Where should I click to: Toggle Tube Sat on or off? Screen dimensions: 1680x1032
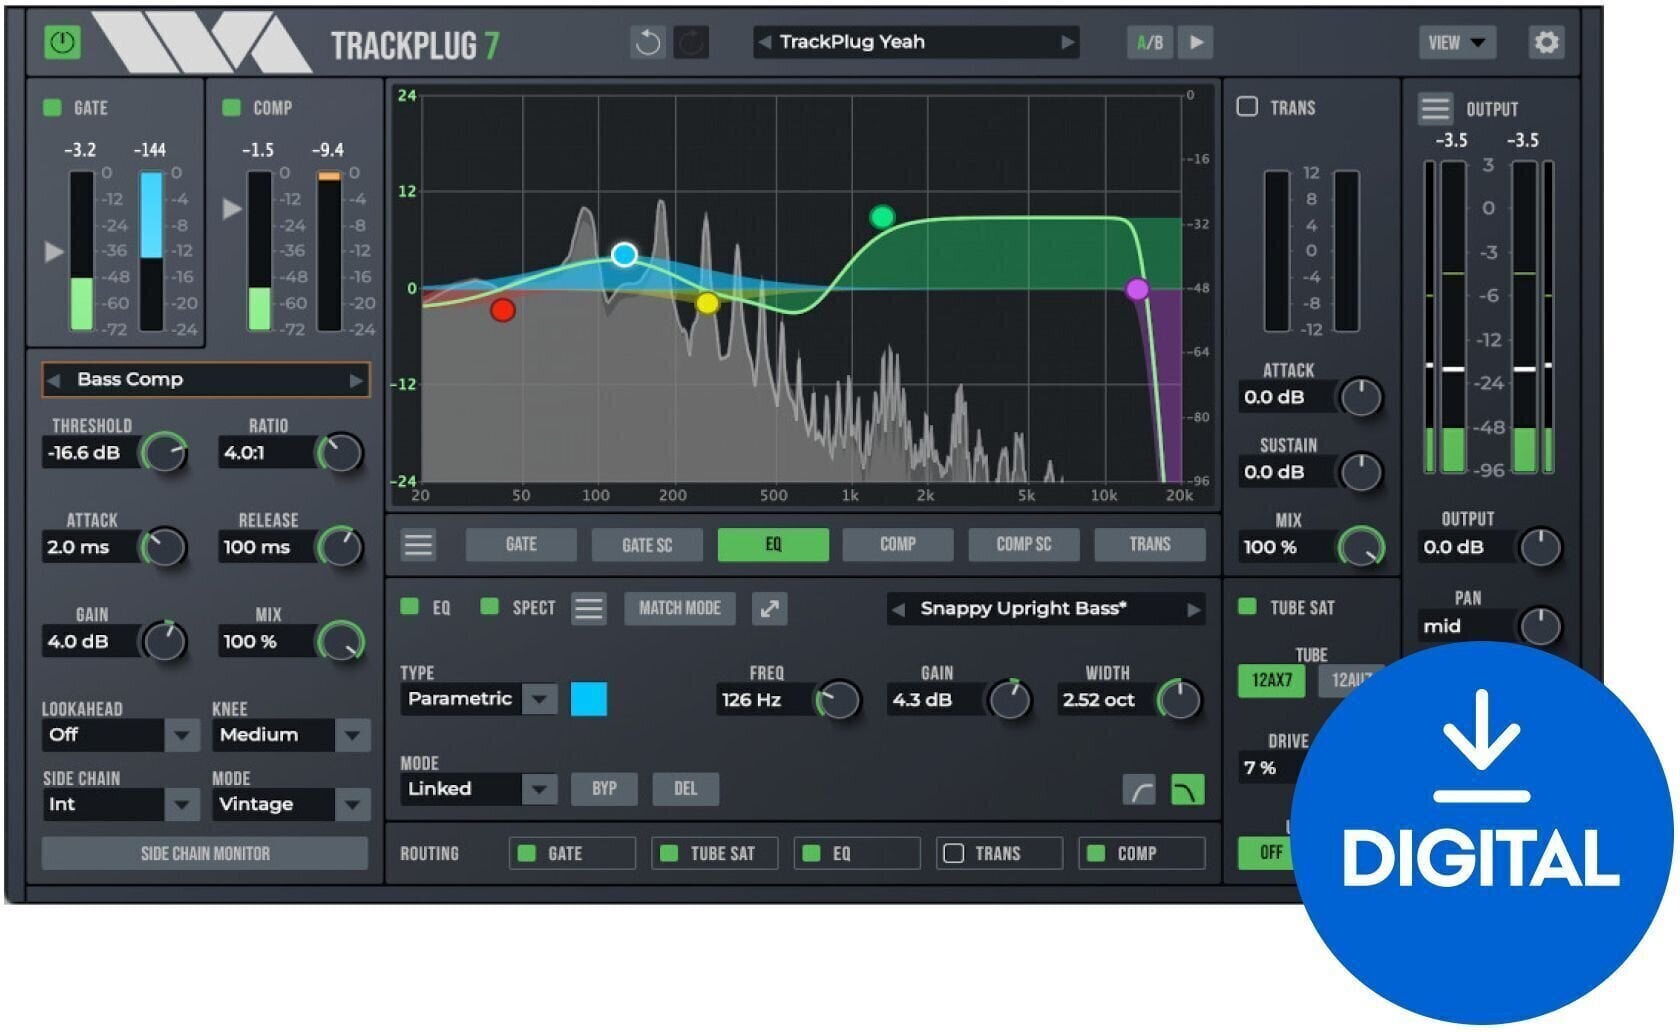[x=1246, y=607]
